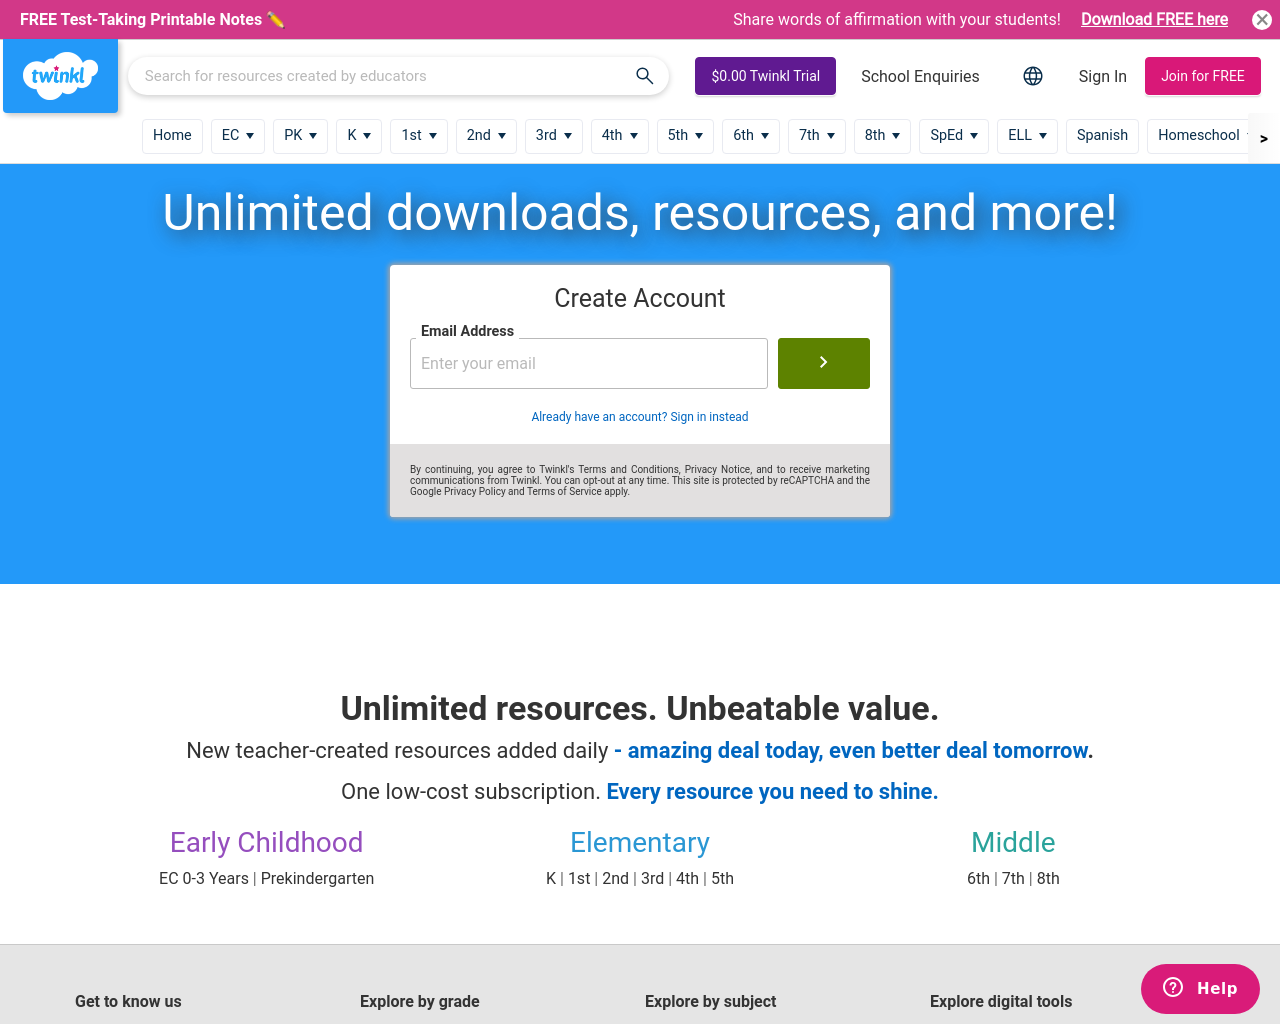1280x1024 pixels.
Task: Click the 1st link under Elementary
Action: click(579, 878)
